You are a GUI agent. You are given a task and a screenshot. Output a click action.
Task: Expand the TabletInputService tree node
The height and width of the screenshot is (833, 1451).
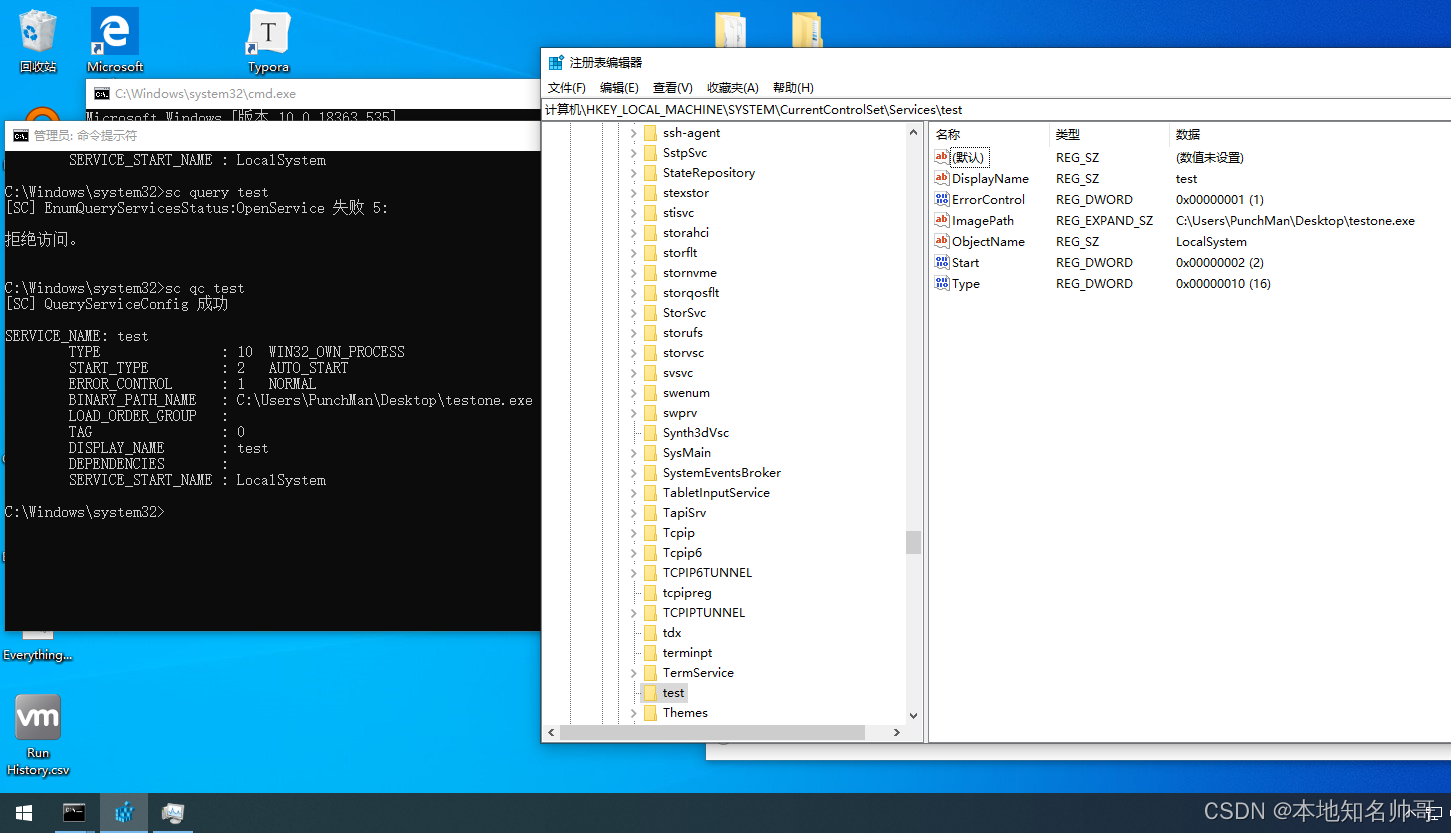point(633,493)
